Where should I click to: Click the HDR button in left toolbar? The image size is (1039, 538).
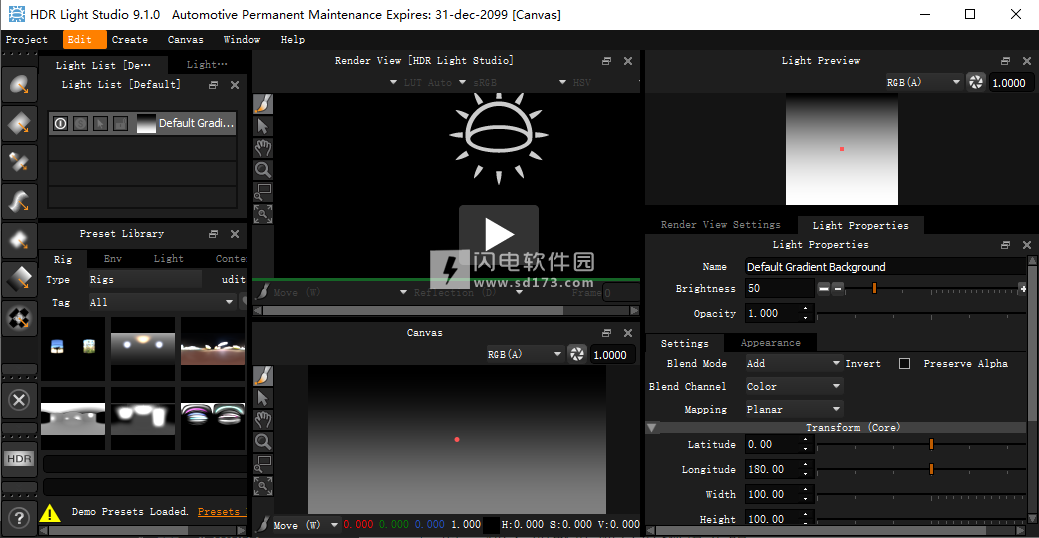[19, 458]
